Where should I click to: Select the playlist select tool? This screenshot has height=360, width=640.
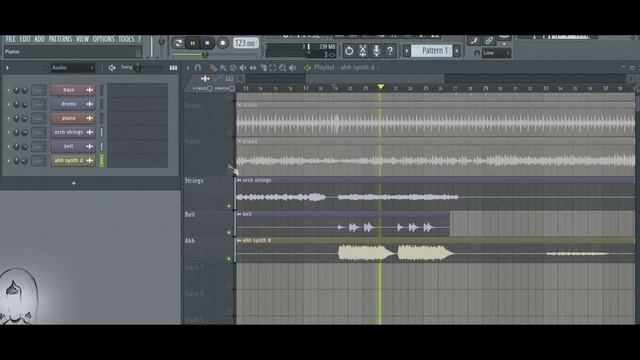pos(273,68)
